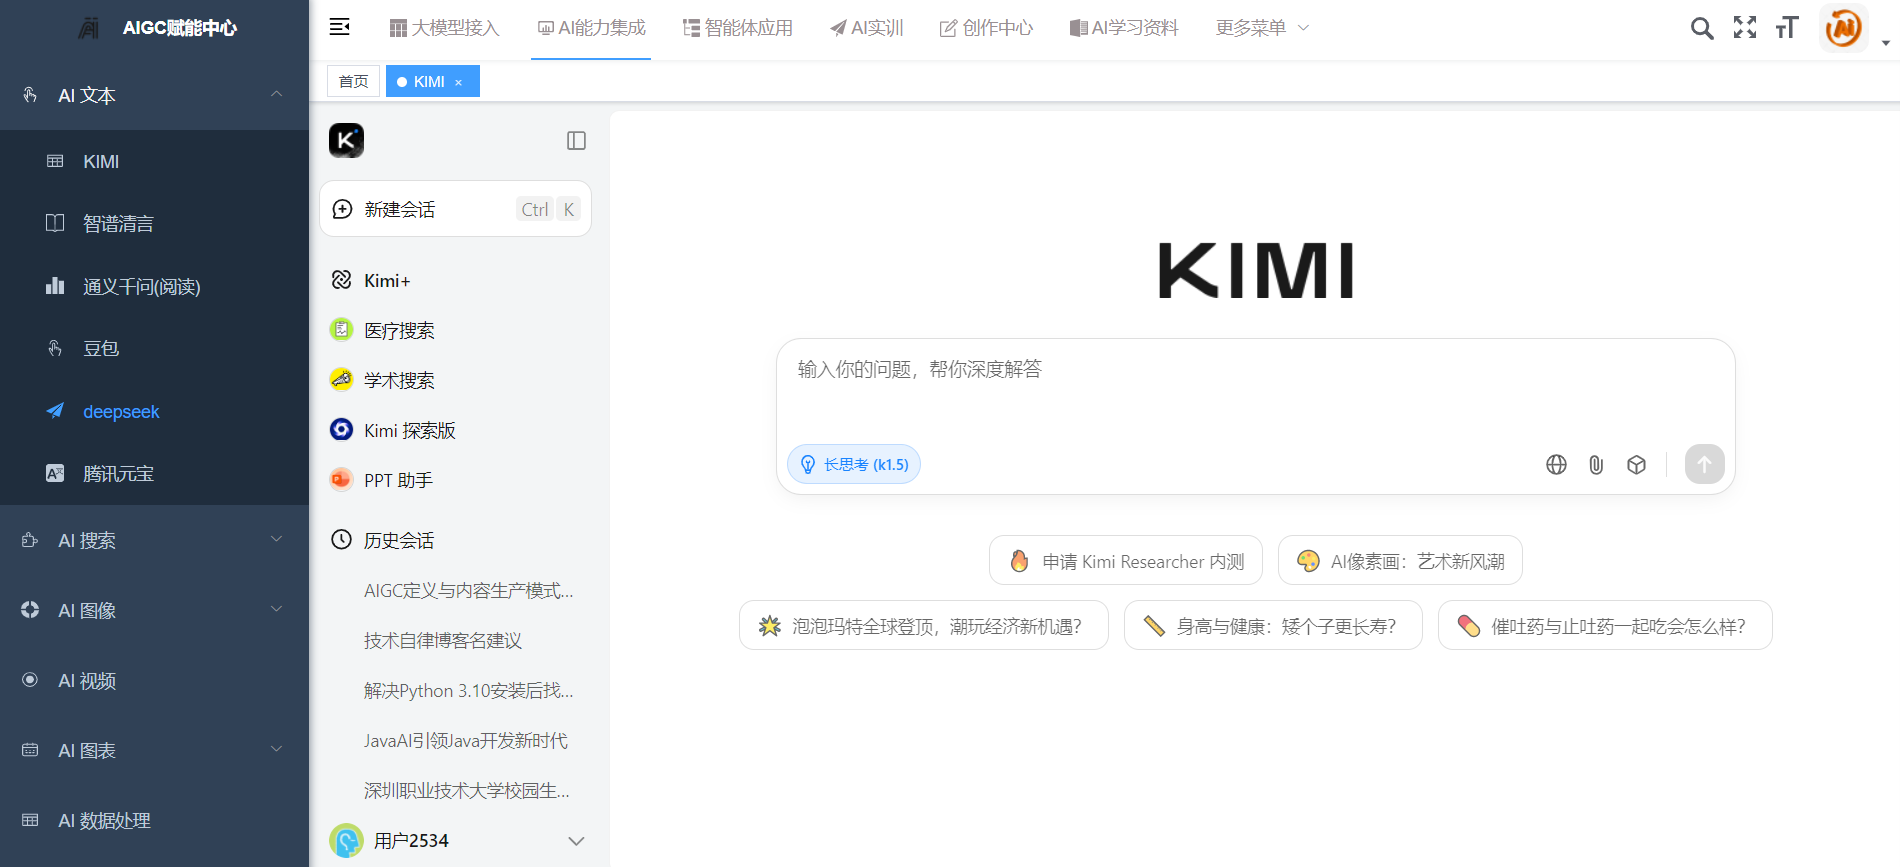Switch to the 首页 tab
This screenshot has width=1900, height=867.
tap(353, 81)
